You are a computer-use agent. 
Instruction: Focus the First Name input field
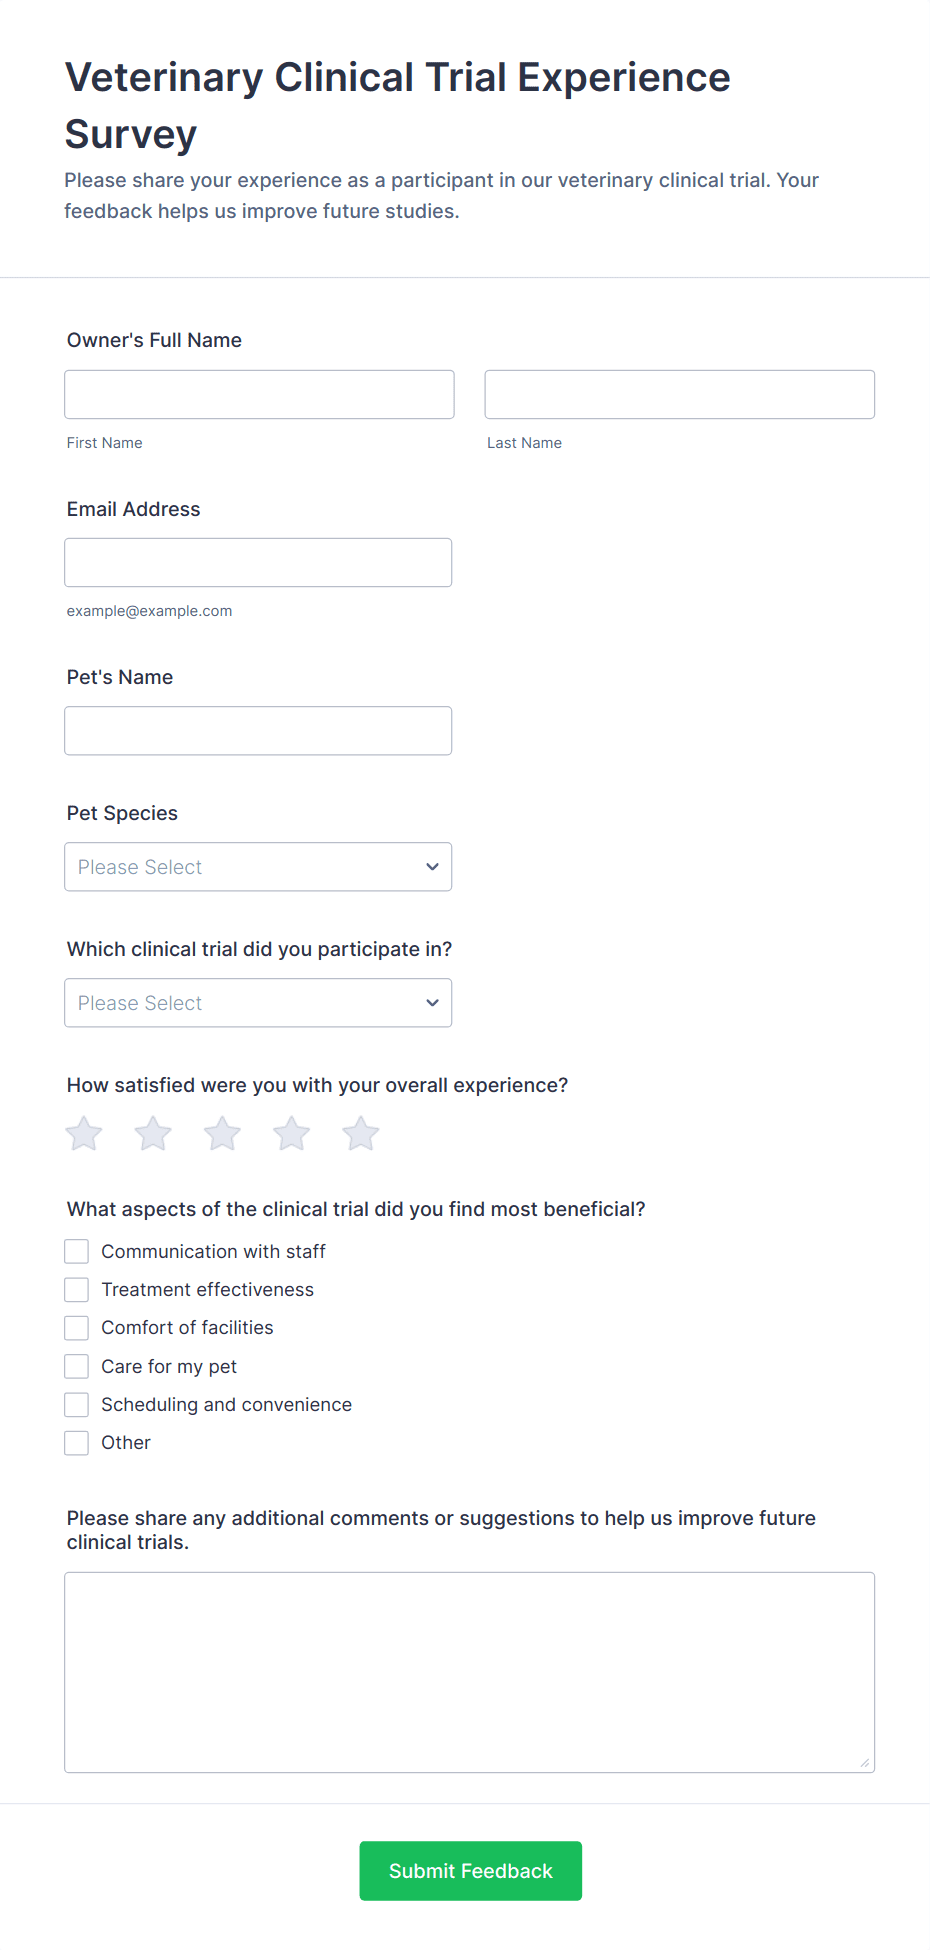[259, 395]
